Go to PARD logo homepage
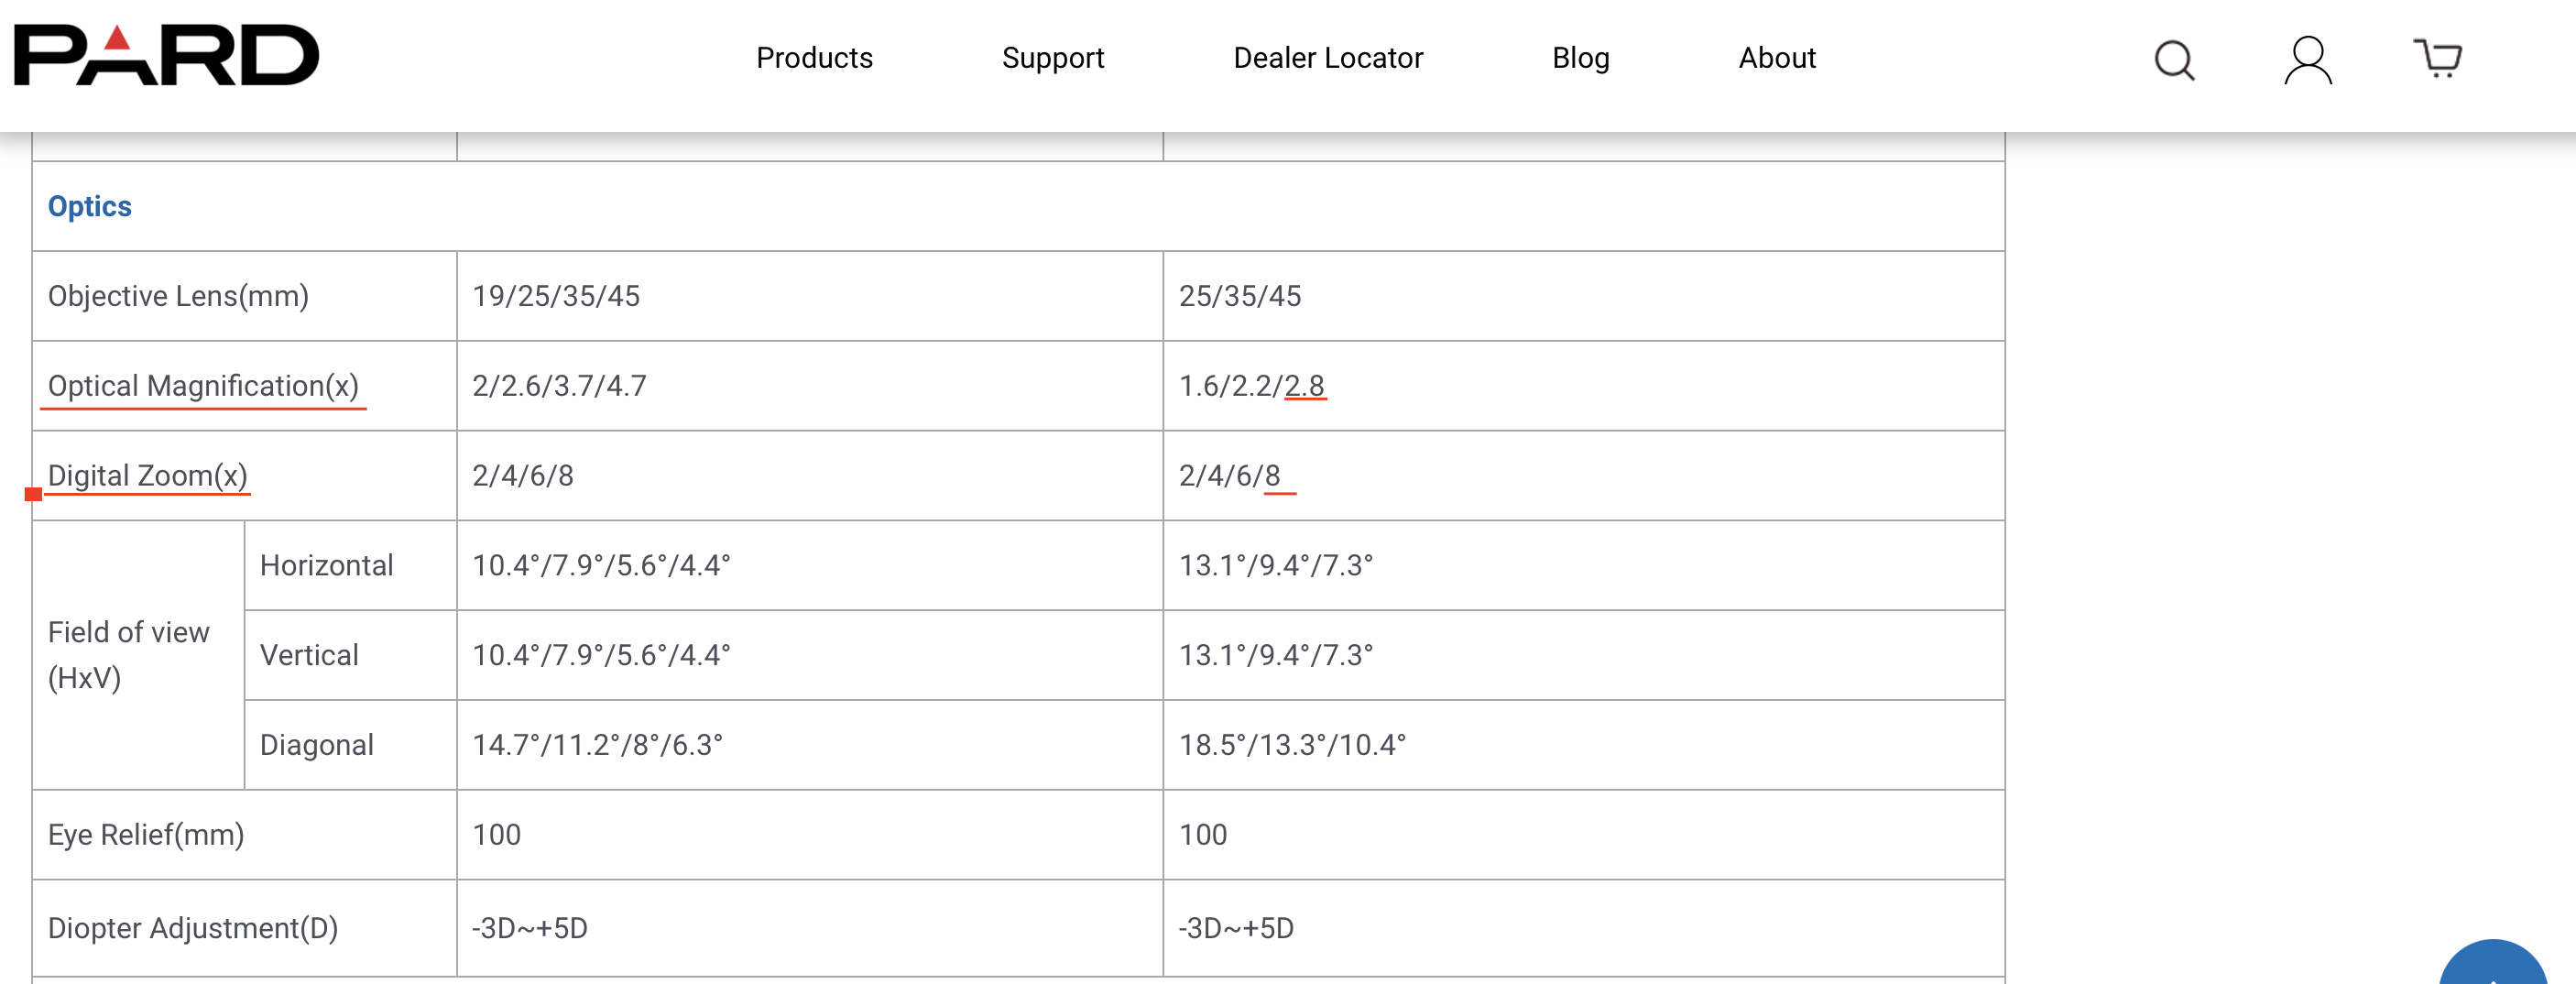This screenshot has width=2576, height=984. pos(166,55)
